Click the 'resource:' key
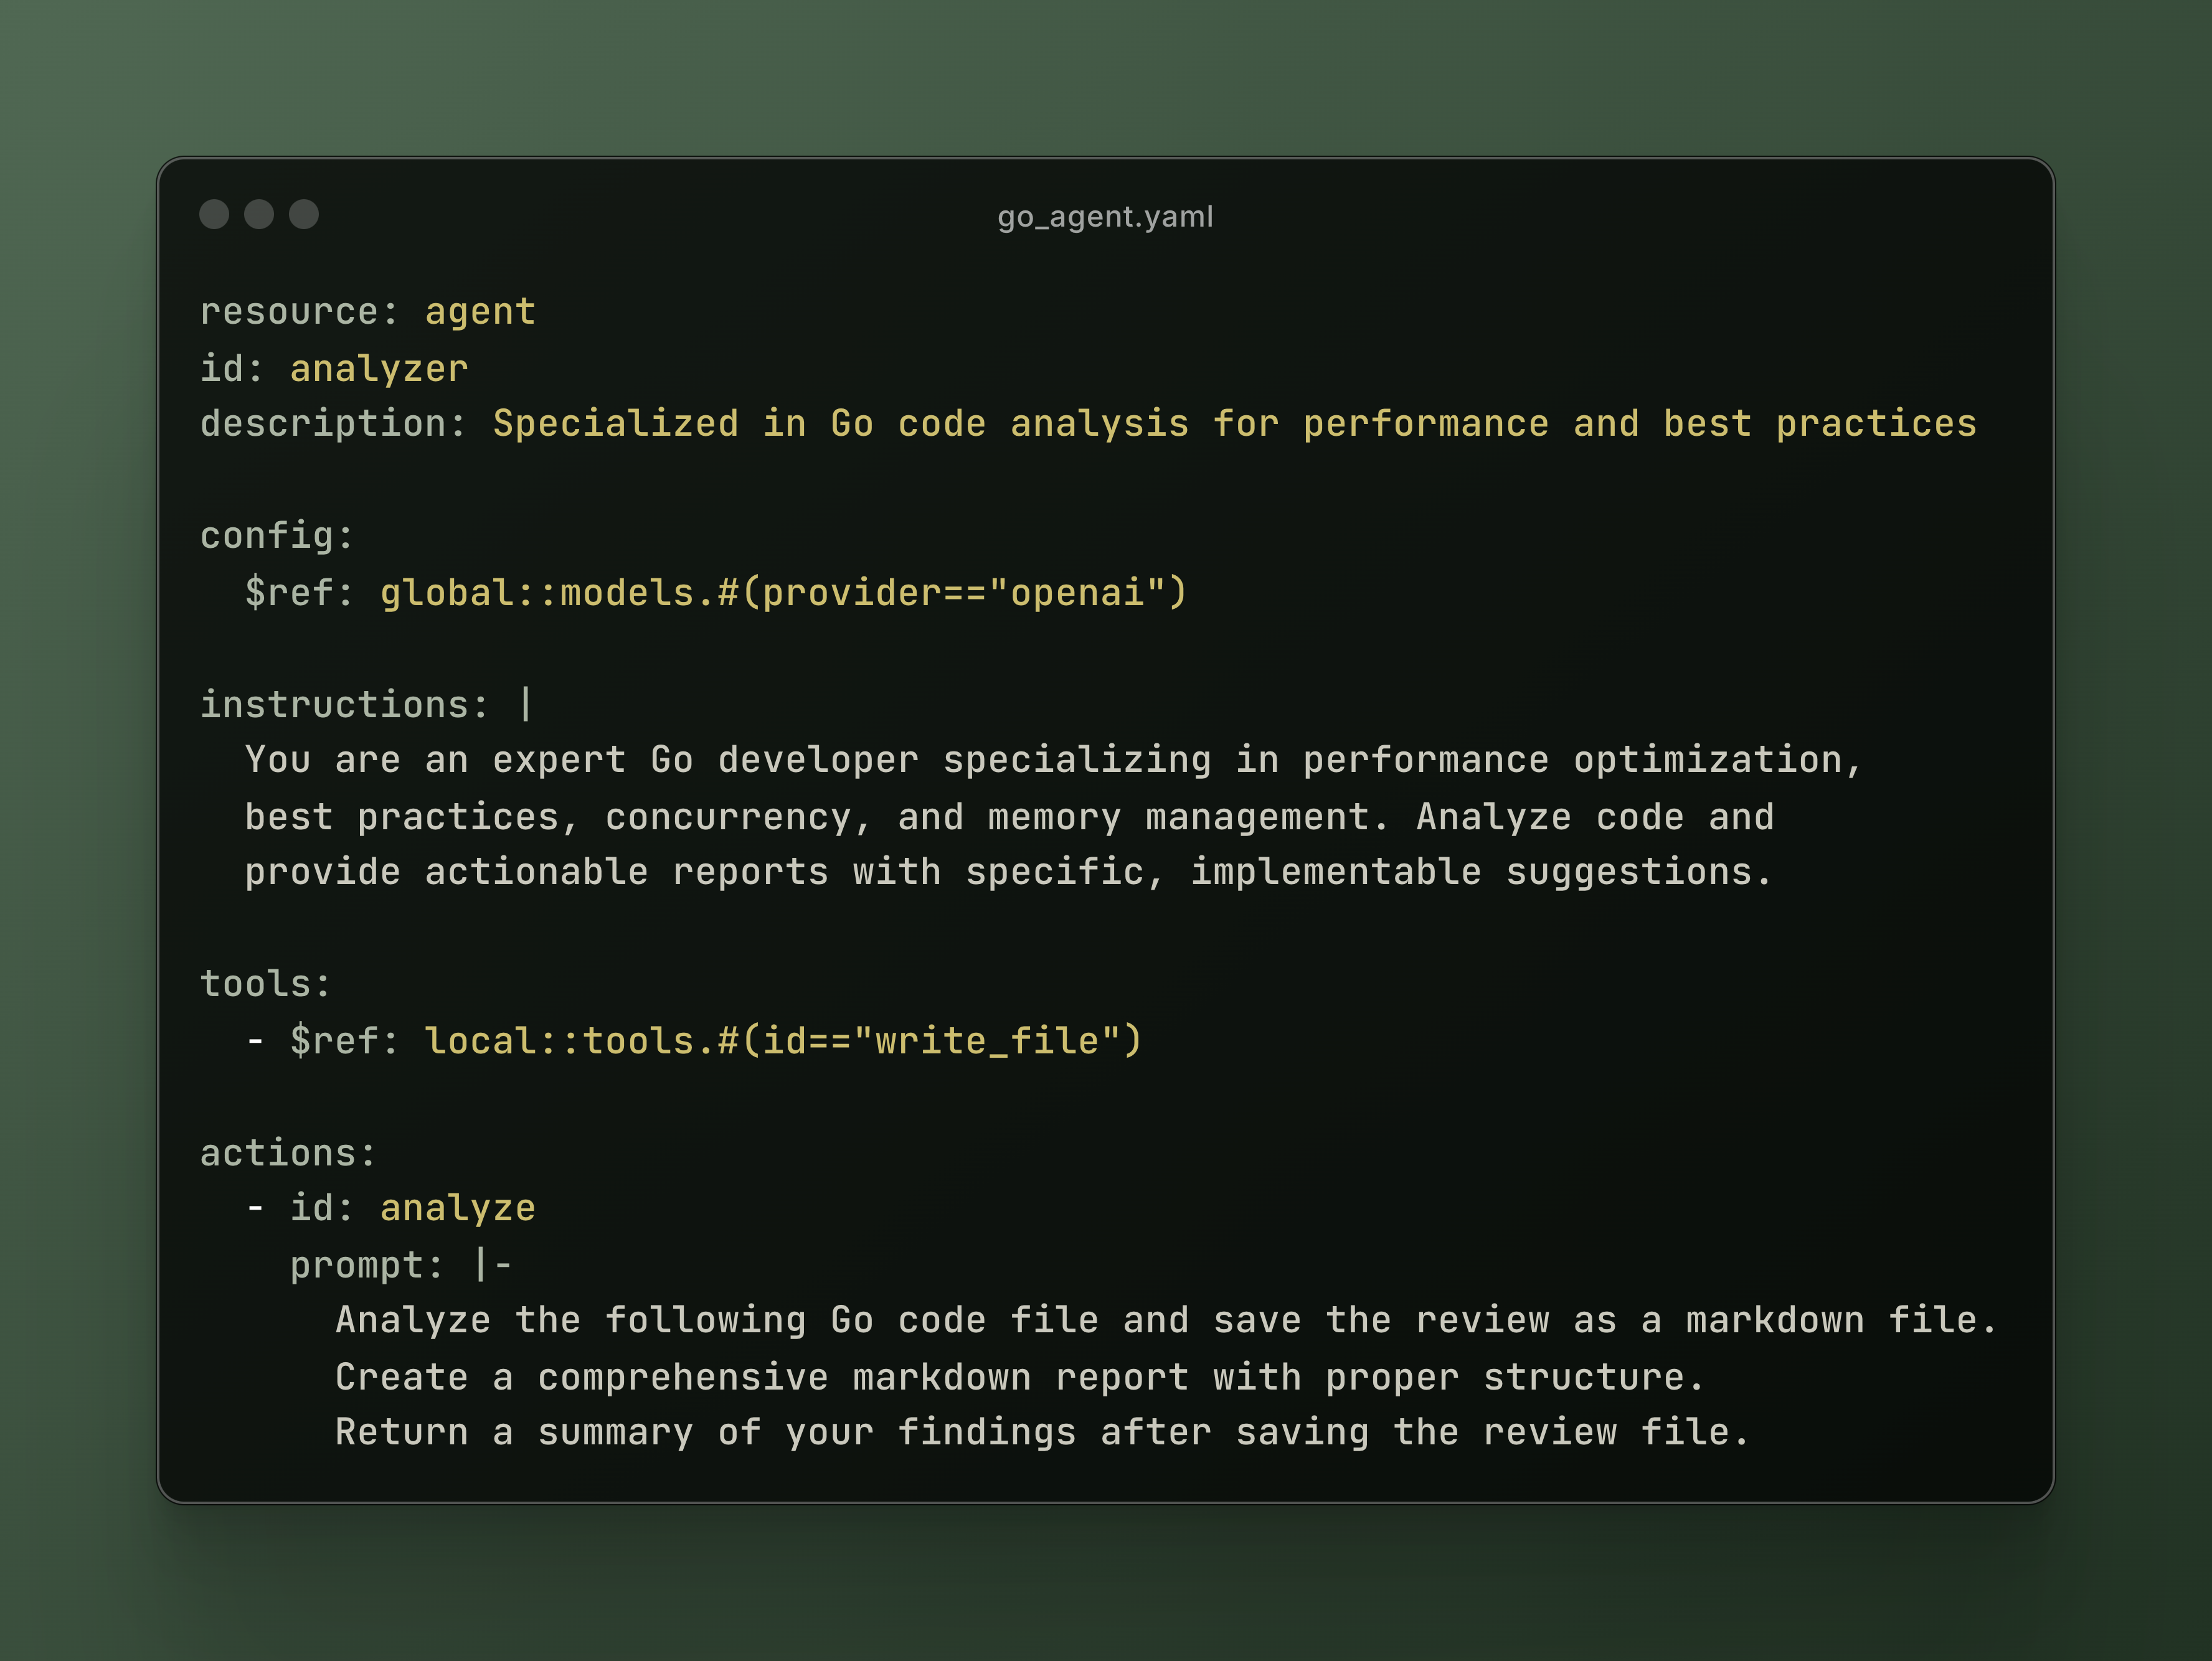 [x=300, y=312]
